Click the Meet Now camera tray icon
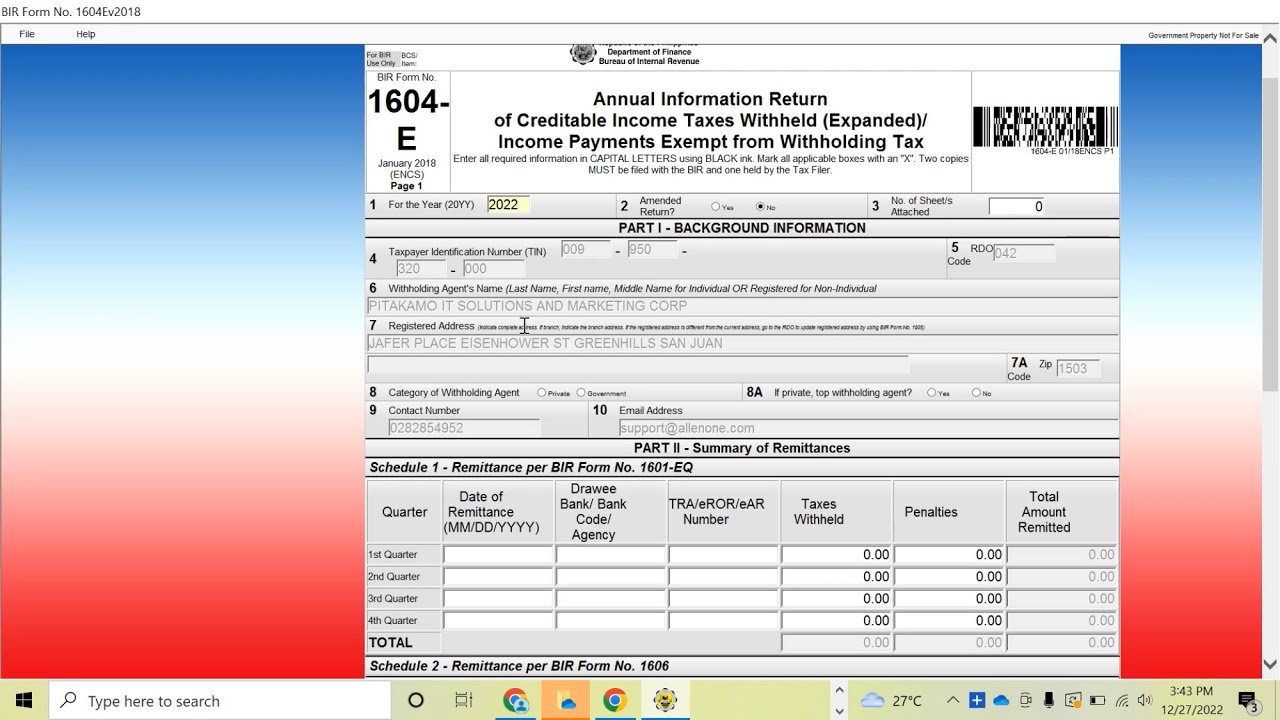Image resolution: width=1280 pixels, height=720 pixels. pyautogui.click(x=1025, y=700)
